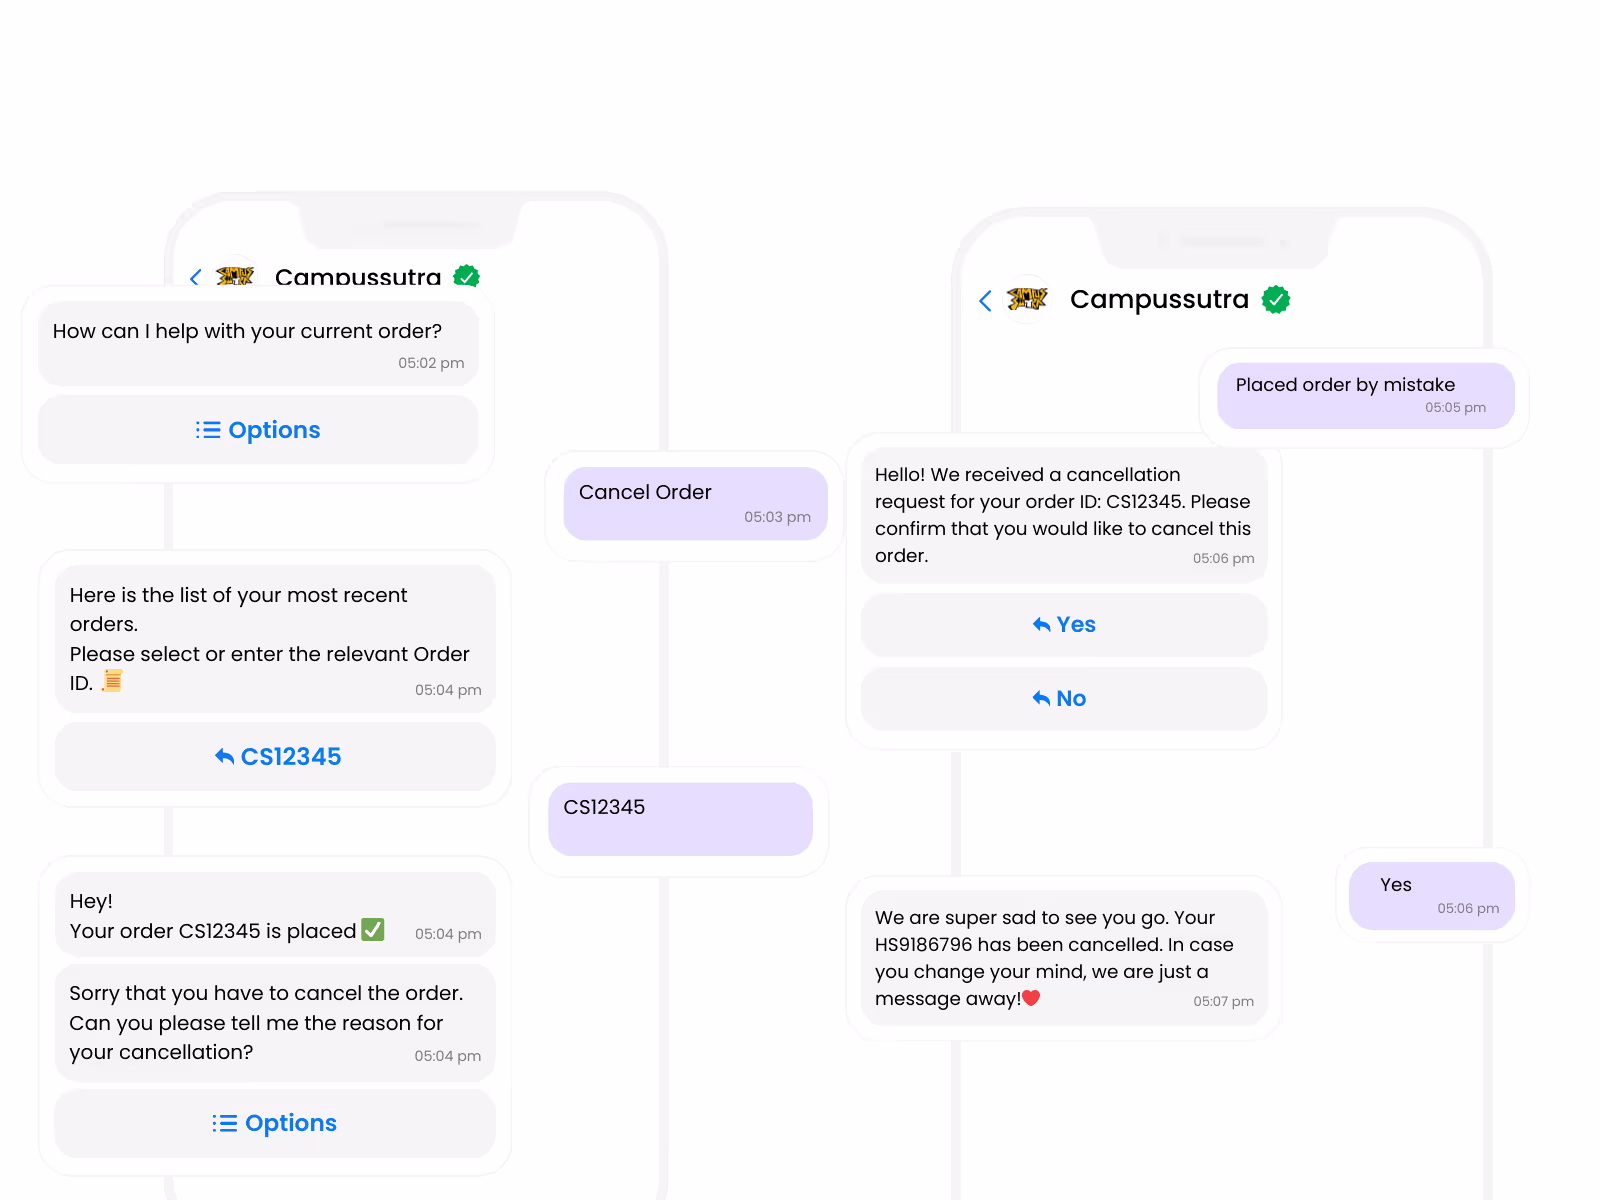Screen dimensions: 1600x1200
Task: Click the 05:02 pm timestamp
Action: [x=431, y=363]
